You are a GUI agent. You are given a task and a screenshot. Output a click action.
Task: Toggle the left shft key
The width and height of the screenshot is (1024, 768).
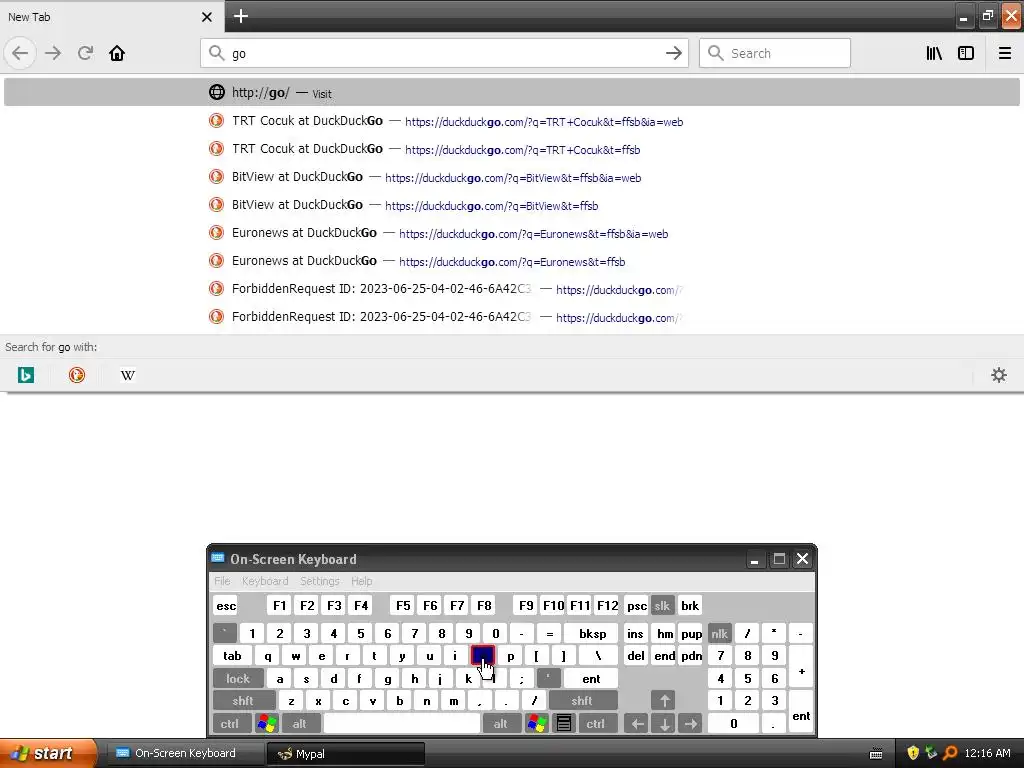click(242, 701)
